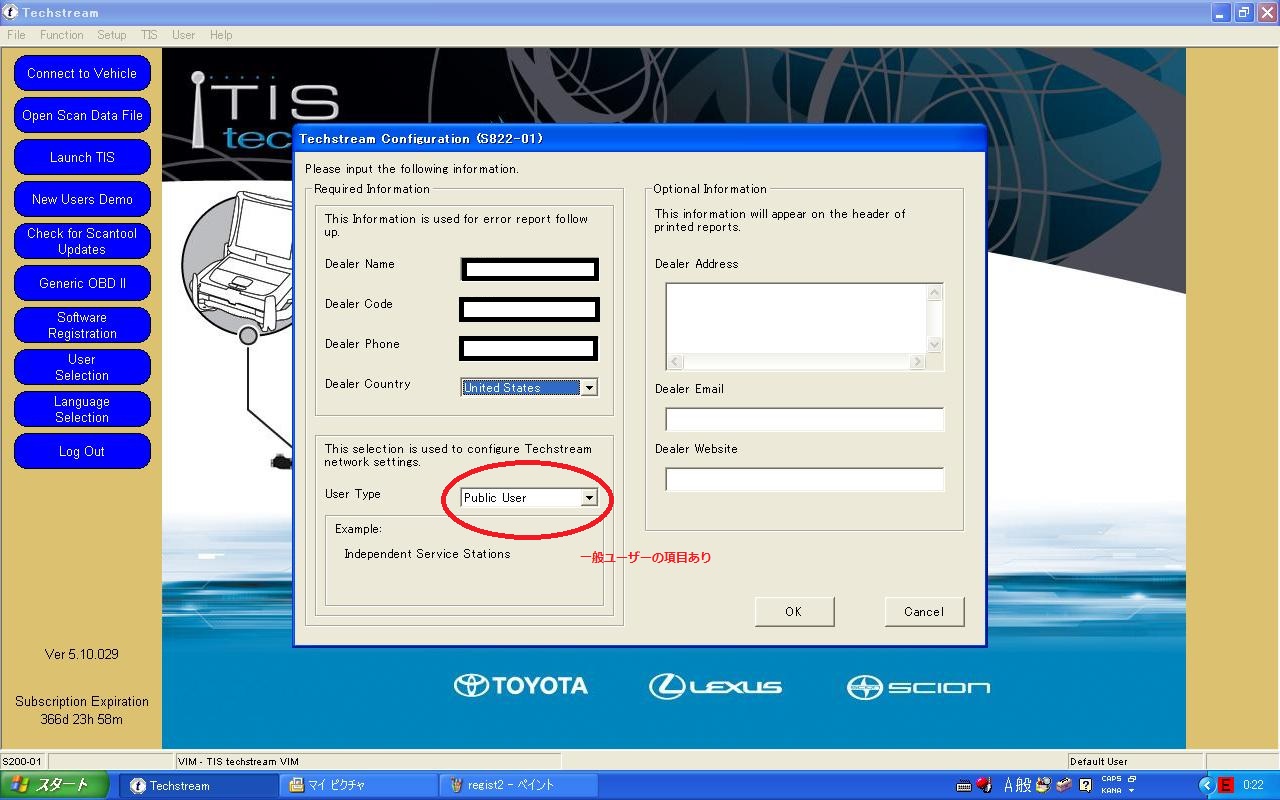Open Generic OBD II mode
This screenshot has width=1280, height=800.
(x=82, y=283)
